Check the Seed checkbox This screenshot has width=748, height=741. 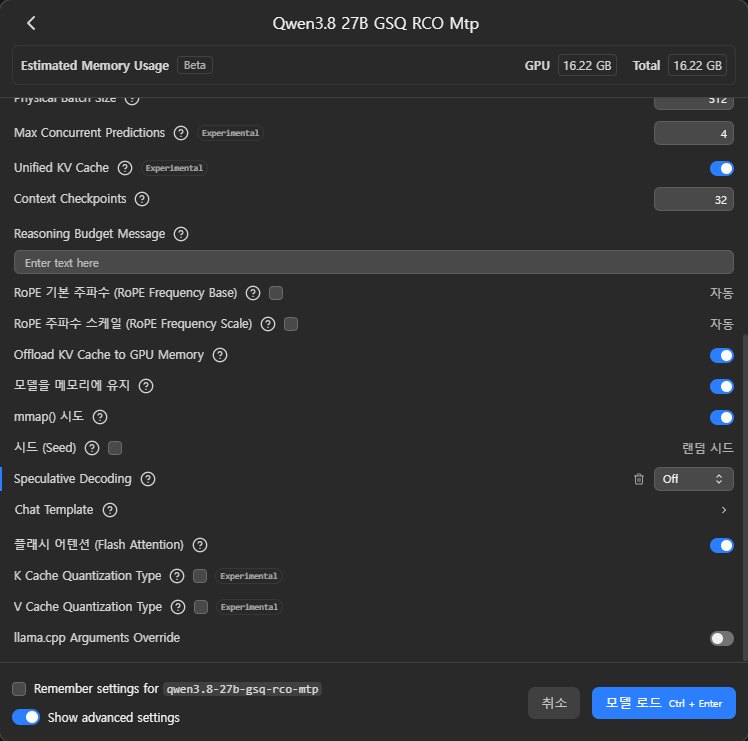coord(115,448)
